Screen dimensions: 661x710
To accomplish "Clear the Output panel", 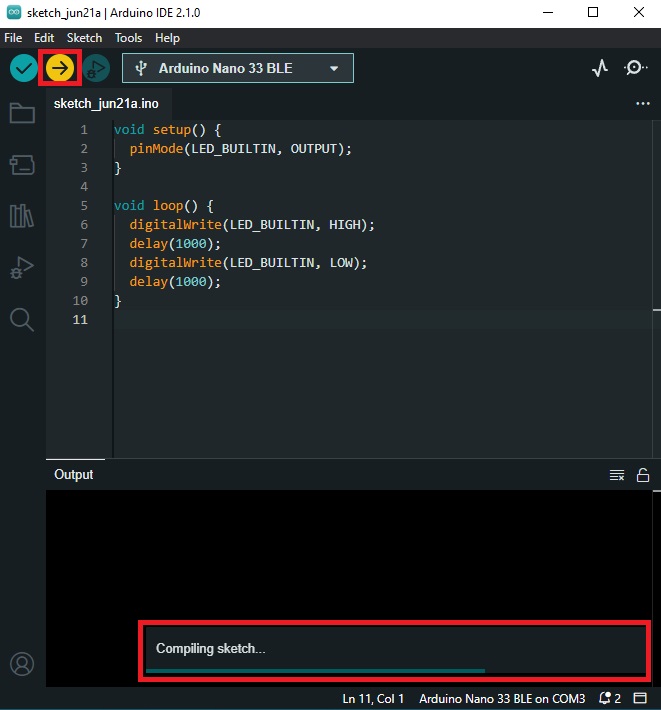I will (617, 475).
